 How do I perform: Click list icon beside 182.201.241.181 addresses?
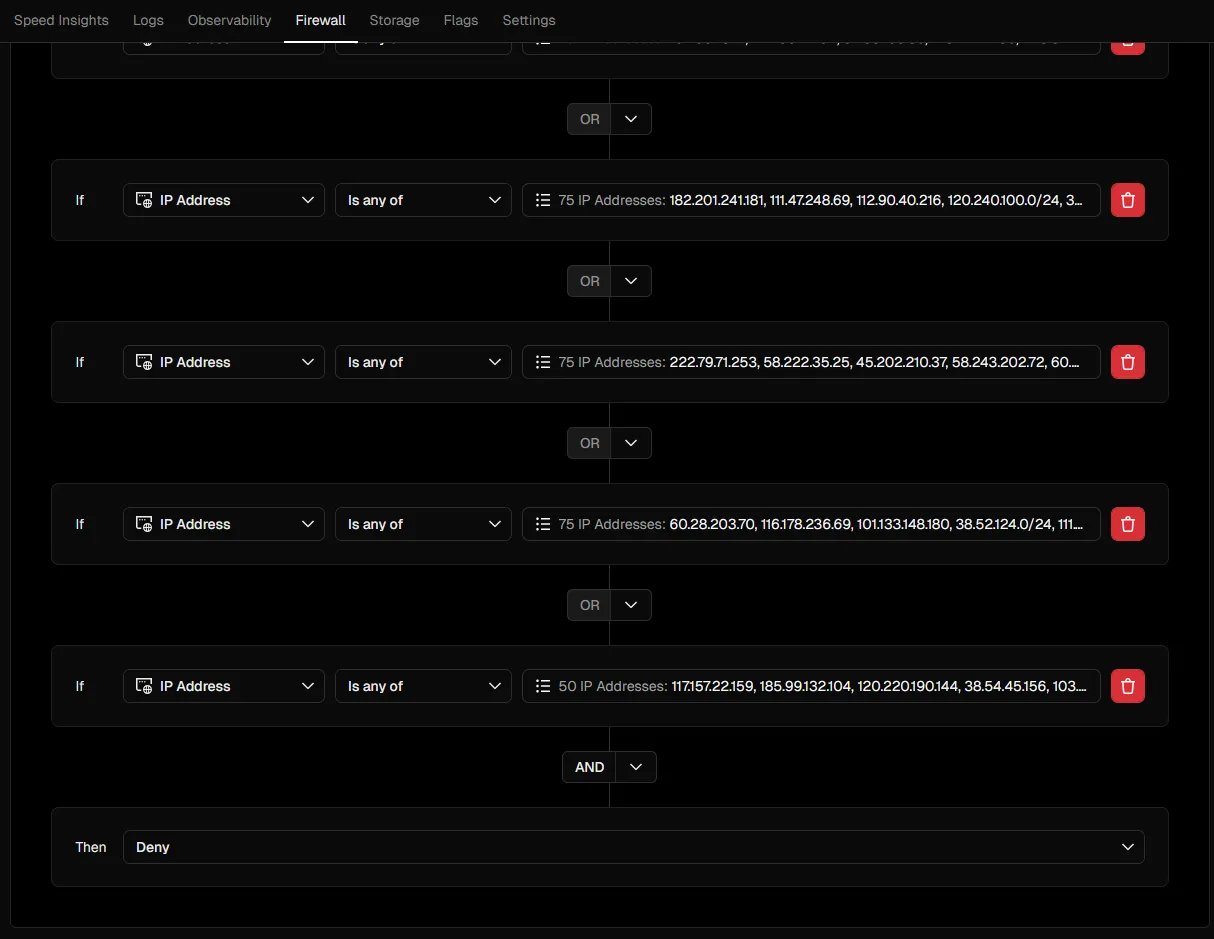(543, 200)
